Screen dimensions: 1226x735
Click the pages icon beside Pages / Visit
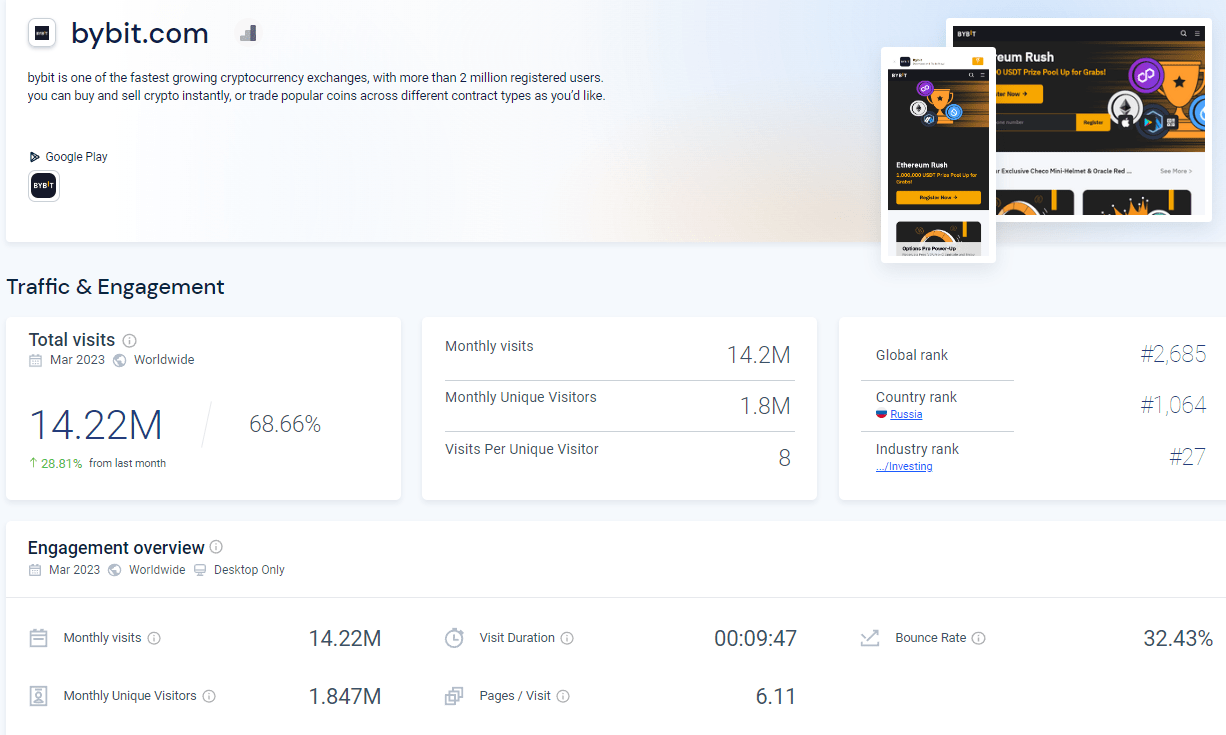455,695
